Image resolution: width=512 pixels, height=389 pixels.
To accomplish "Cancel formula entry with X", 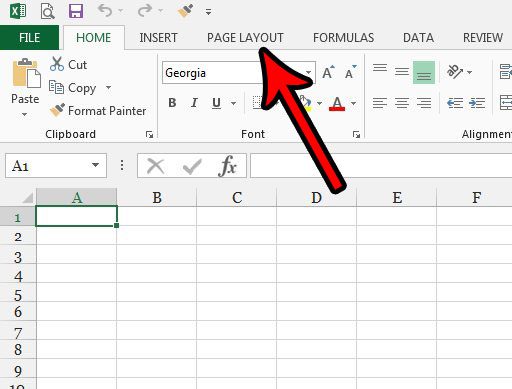I will click(x=155, y=166).
